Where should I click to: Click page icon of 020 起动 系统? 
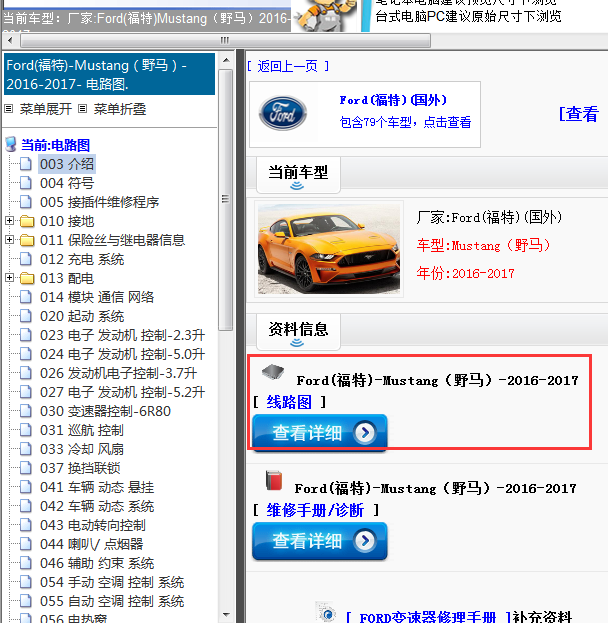pyautogui.click(x=26, y=316)
